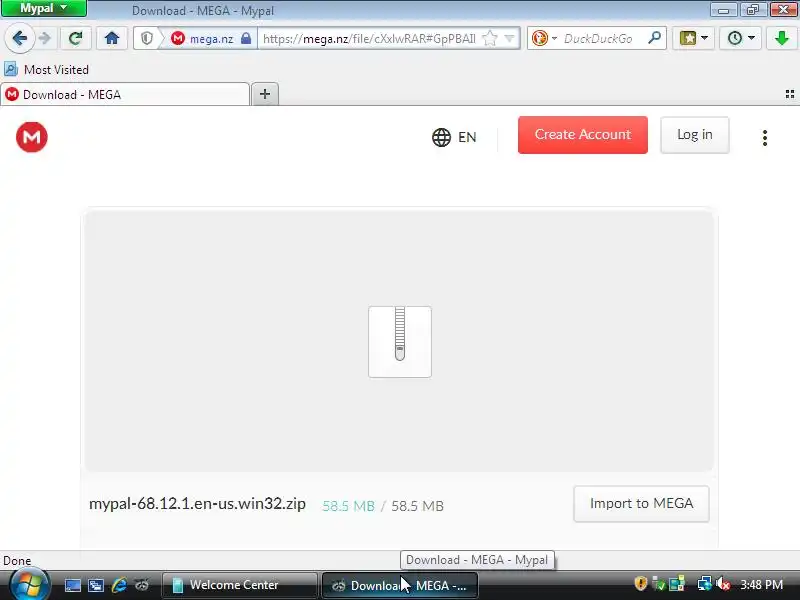Click the Log in button
This screenshot has height=600, width=800.
694,135
